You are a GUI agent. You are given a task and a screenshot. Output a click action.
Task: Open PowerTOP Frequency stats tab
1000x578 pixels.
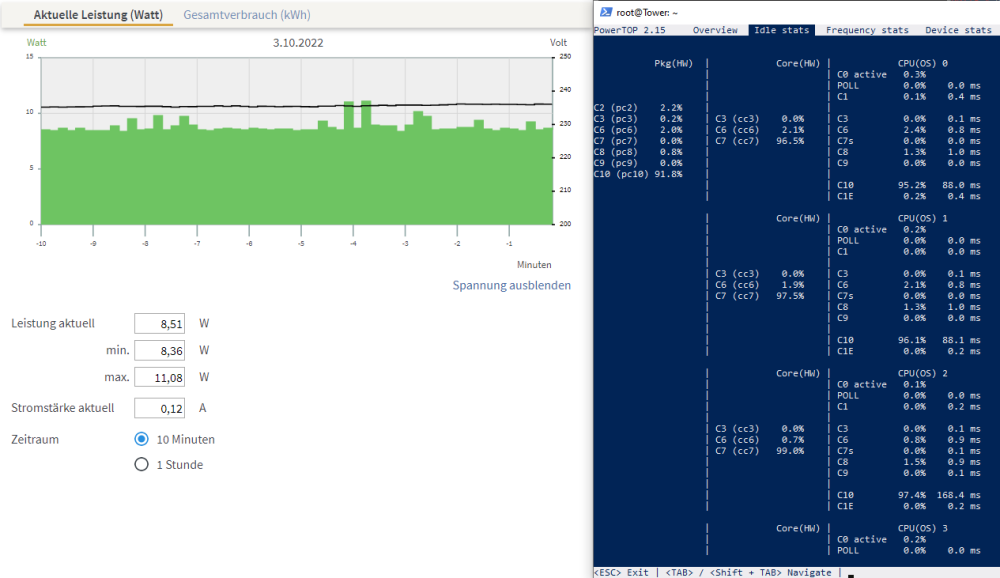coord(867,30)
